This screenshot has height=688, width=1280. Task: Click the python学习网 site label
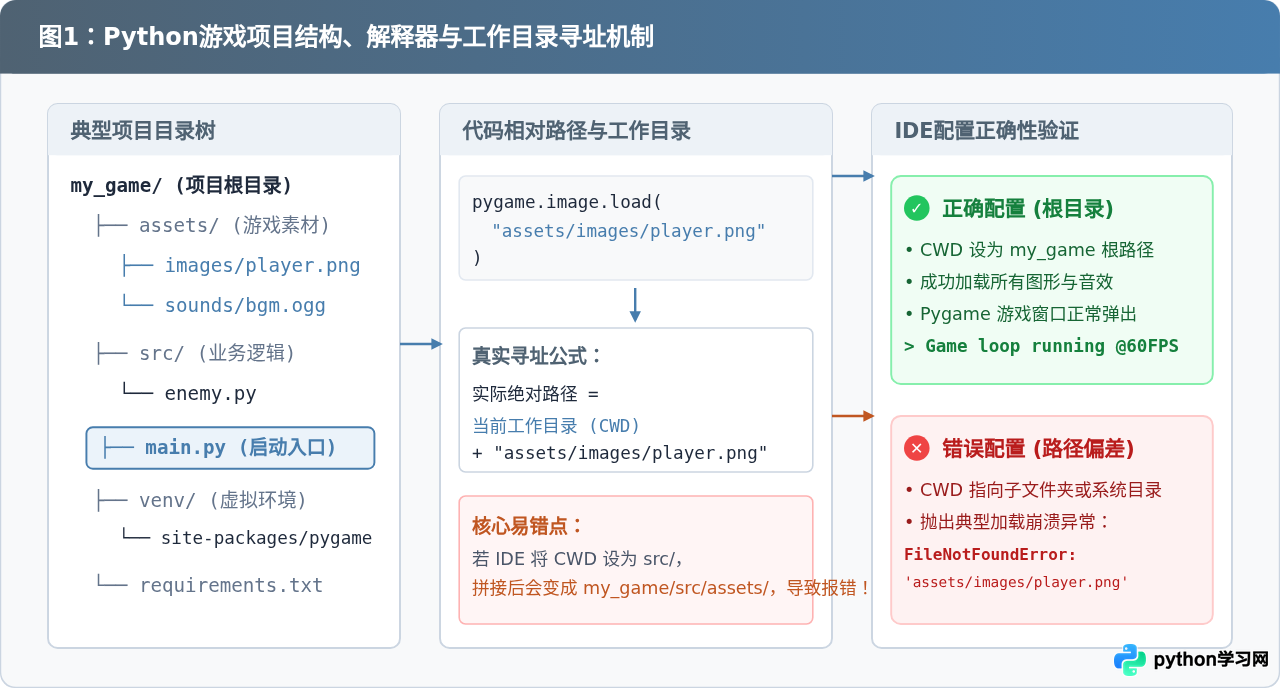tap(1211, 660)
